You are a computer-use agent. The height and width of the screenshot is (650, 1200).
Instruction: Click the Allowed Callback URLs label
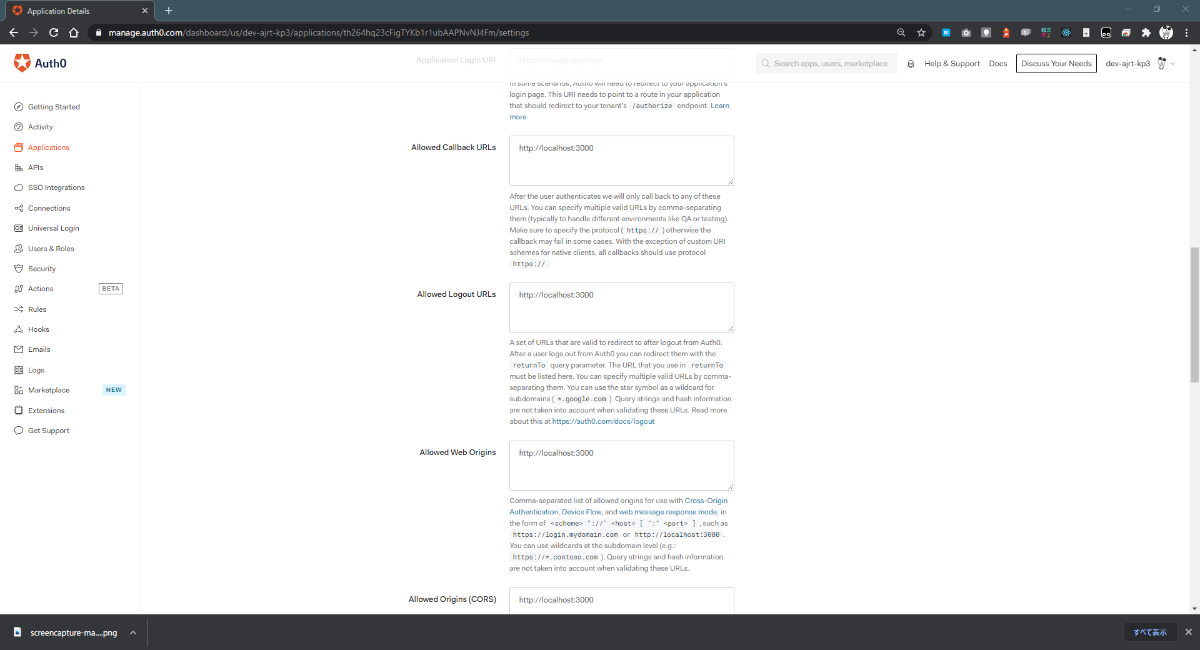click(x=454, y=147)
